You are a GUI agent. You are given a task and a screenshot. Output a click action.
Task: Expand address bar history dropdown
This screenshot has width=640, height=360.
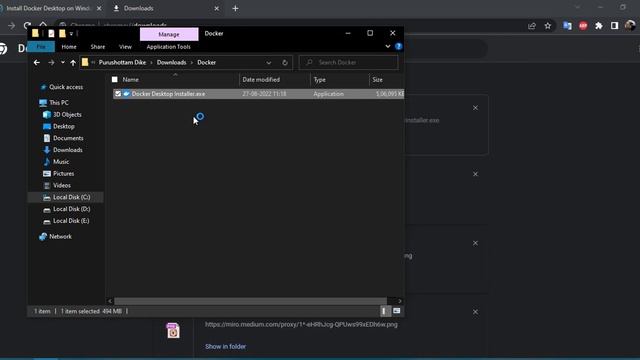click(269, 62)
